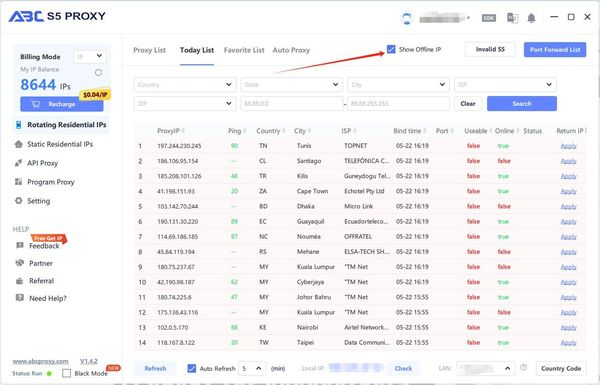Toggle the Auto Refresh checkbox
This screenshot has width=600, height=385.
tap(191, 369)
